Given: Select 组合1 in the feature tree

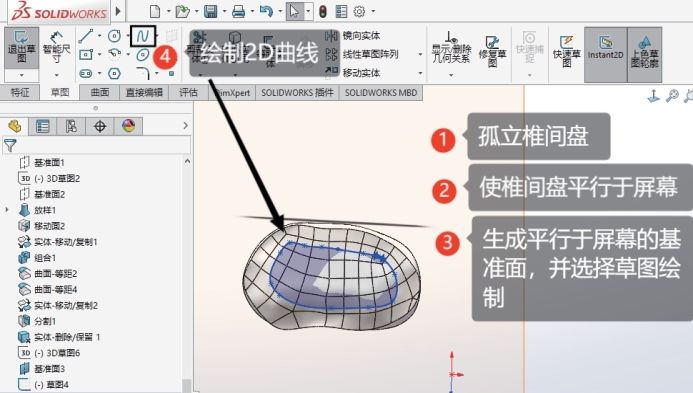Looking at the screenshot, I should [37, 258].
